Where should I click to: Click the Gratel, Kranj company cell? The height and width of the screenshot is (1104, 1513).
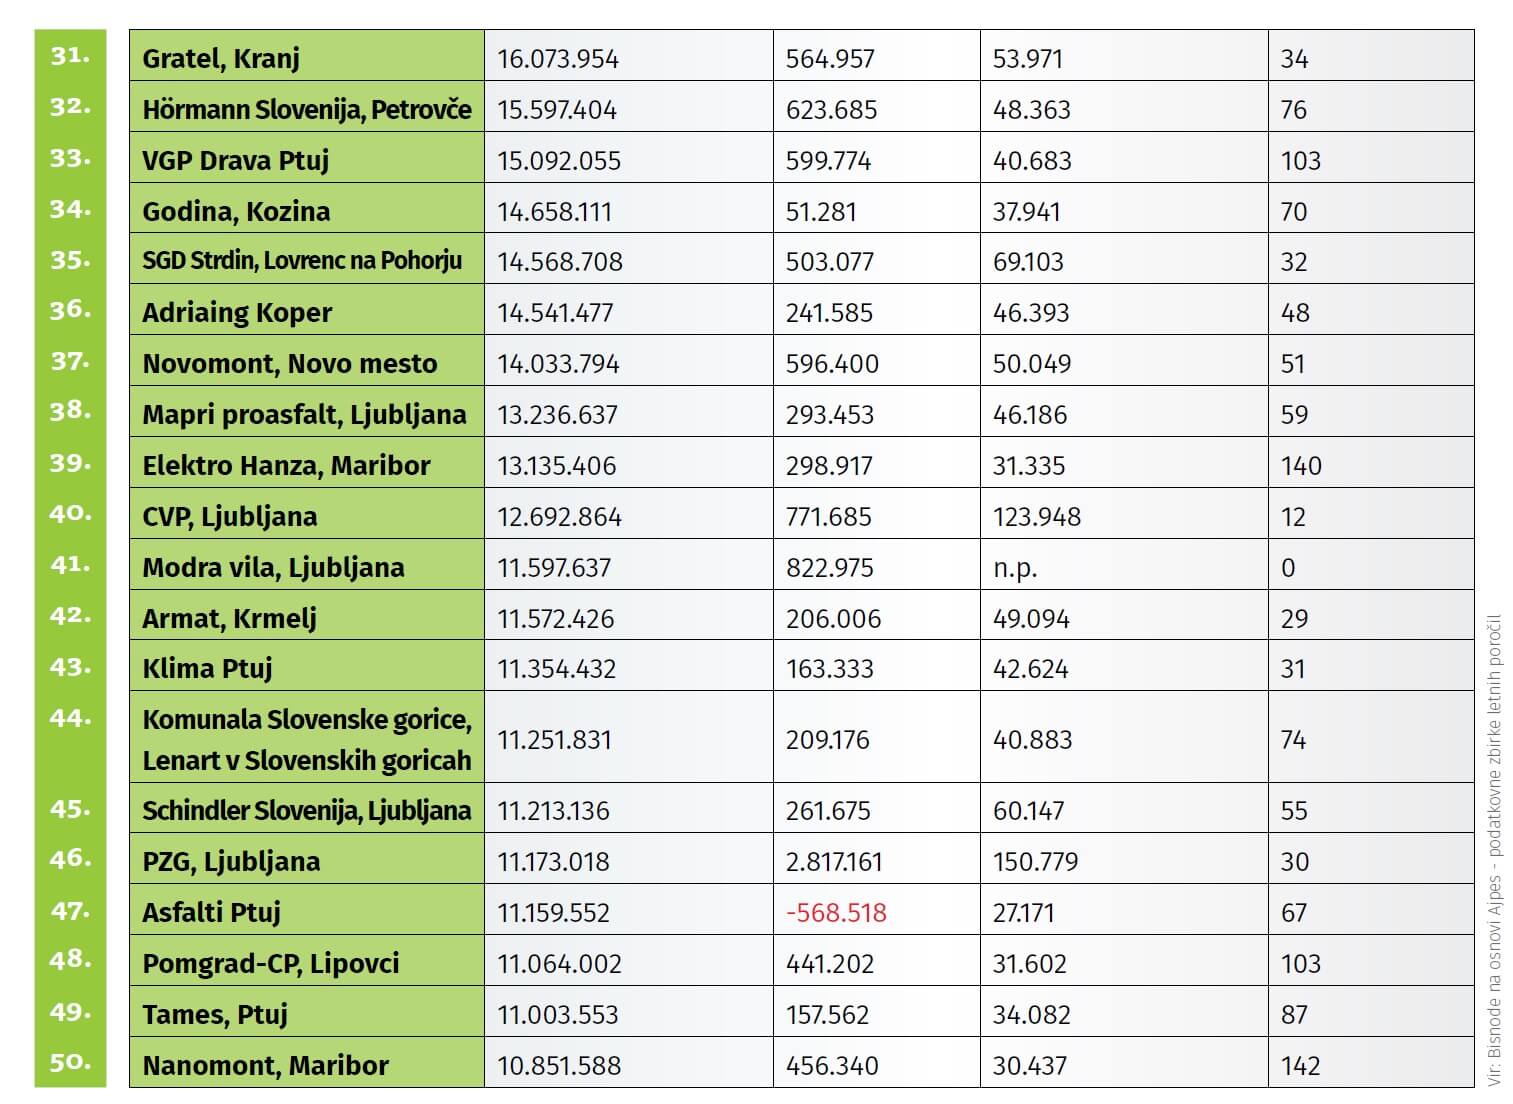(306, 58)
